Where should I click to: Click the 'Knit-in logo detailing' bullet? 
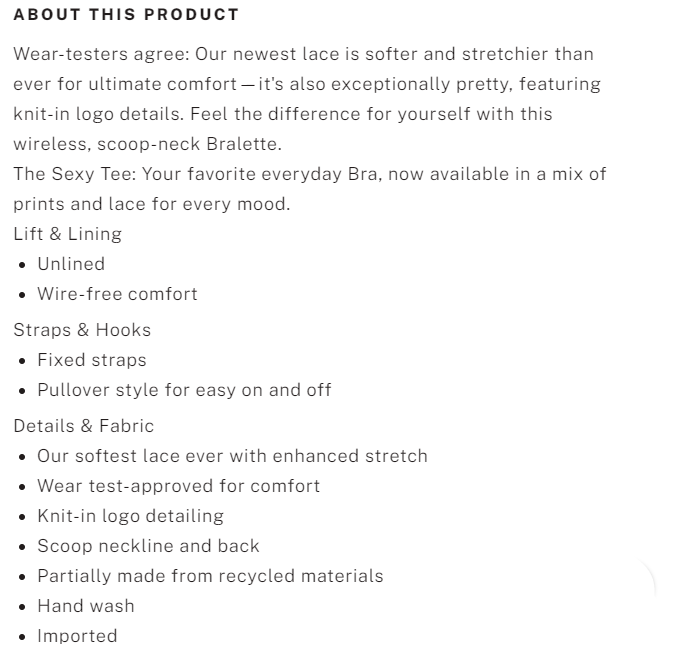[x=131, y=516]
